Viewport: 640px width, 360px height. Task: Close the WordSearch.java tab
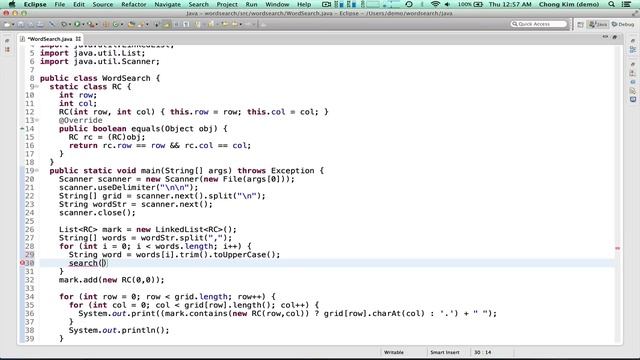tap(78, 39)
